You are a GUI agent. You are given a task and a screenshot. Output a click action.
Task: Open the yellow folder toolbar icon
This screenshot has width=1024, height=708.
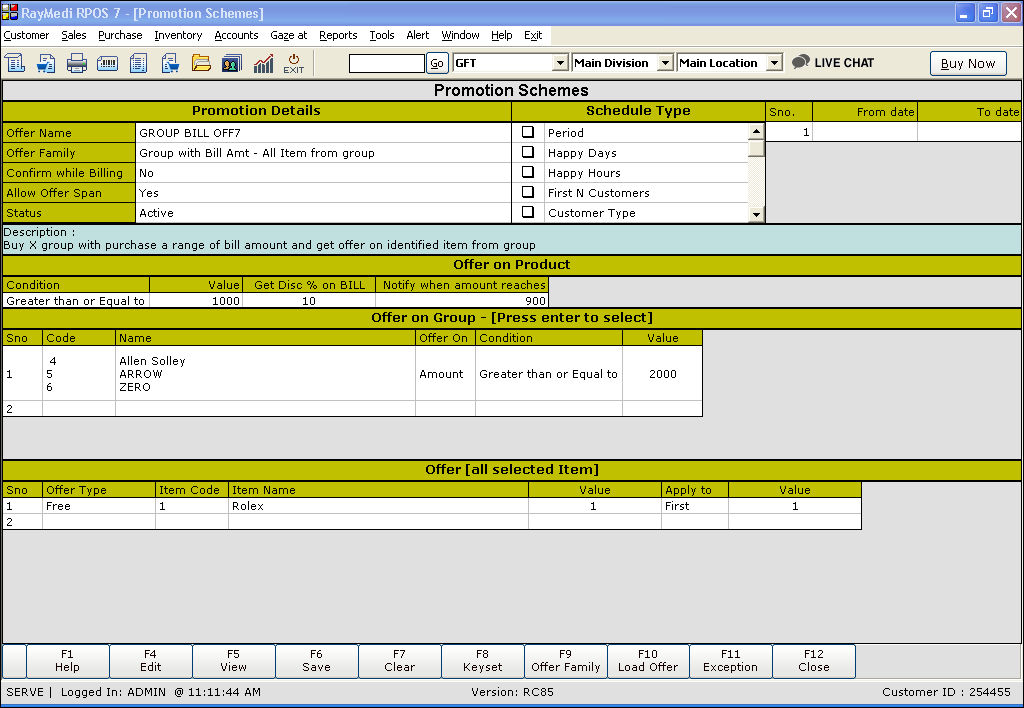pyautogui.click(x=201, y=63)
